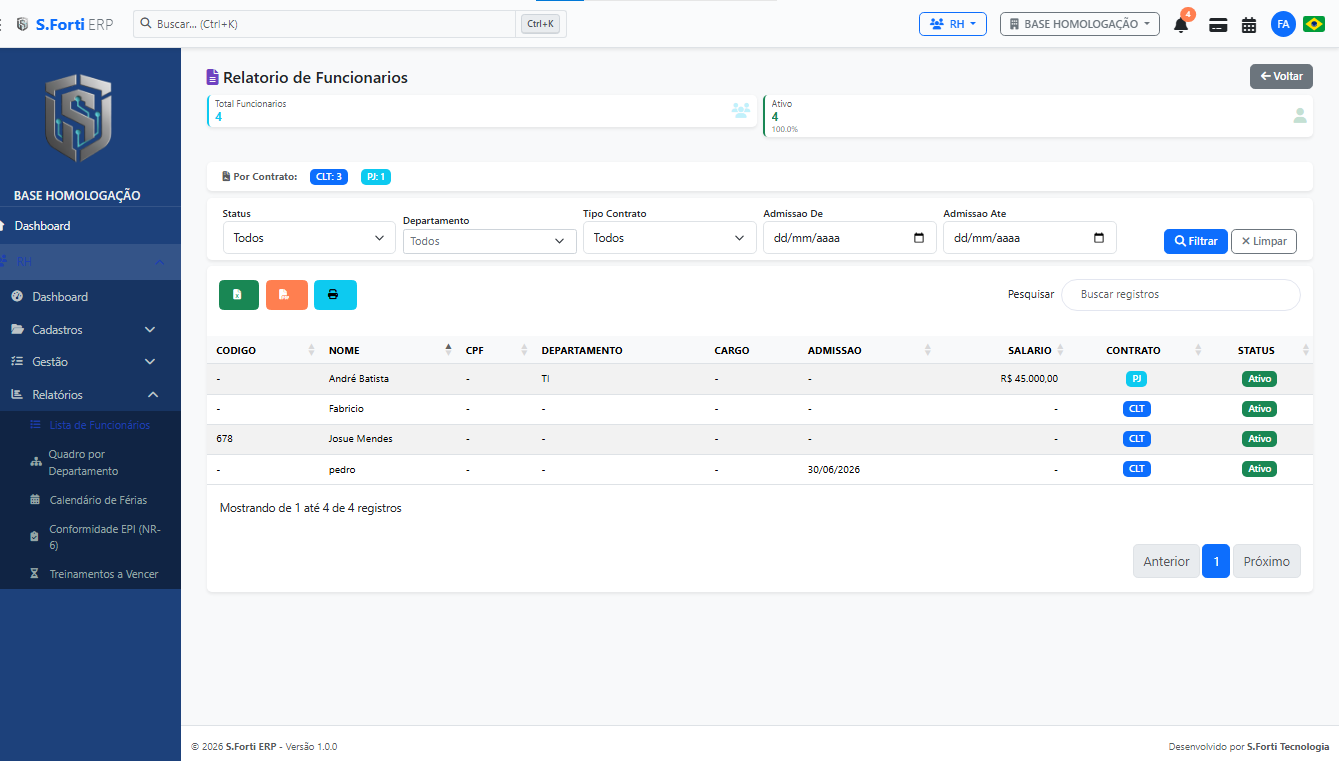Open the Dashboard item under RH
The image size is (1339, 761).
click(90, 297)
